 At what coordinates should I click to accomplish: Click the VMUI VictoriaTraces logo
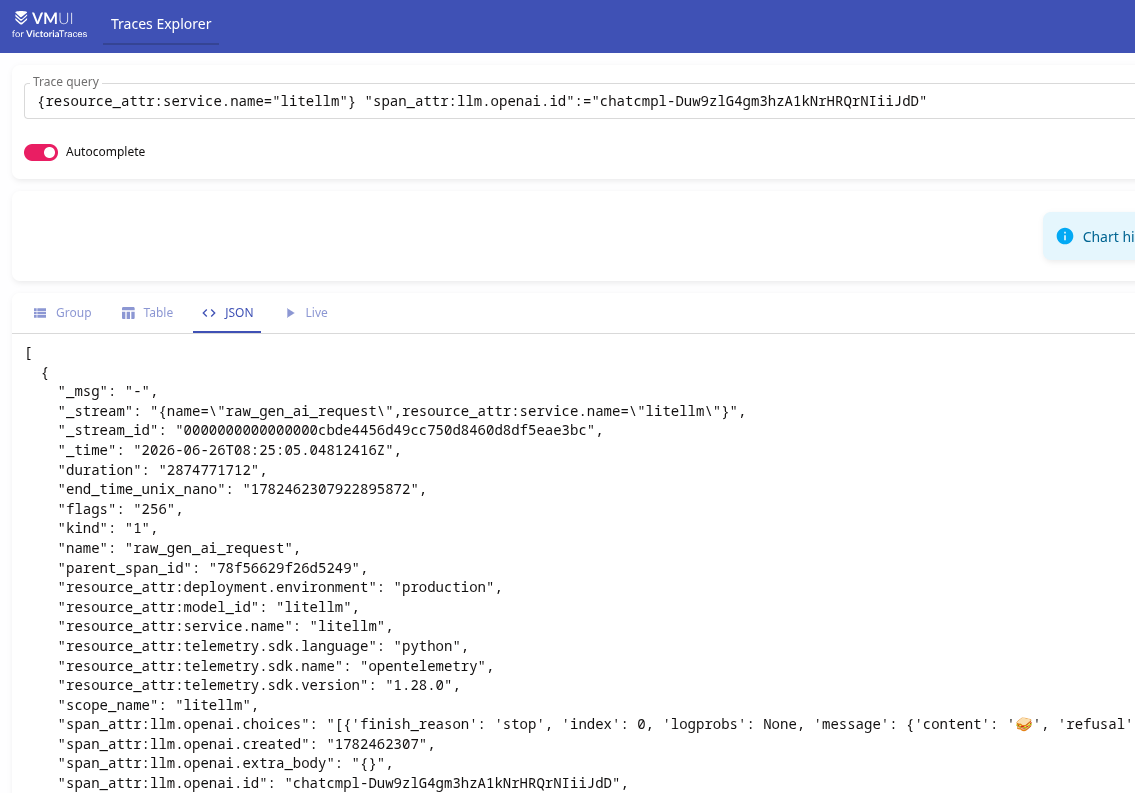point(49,24)
